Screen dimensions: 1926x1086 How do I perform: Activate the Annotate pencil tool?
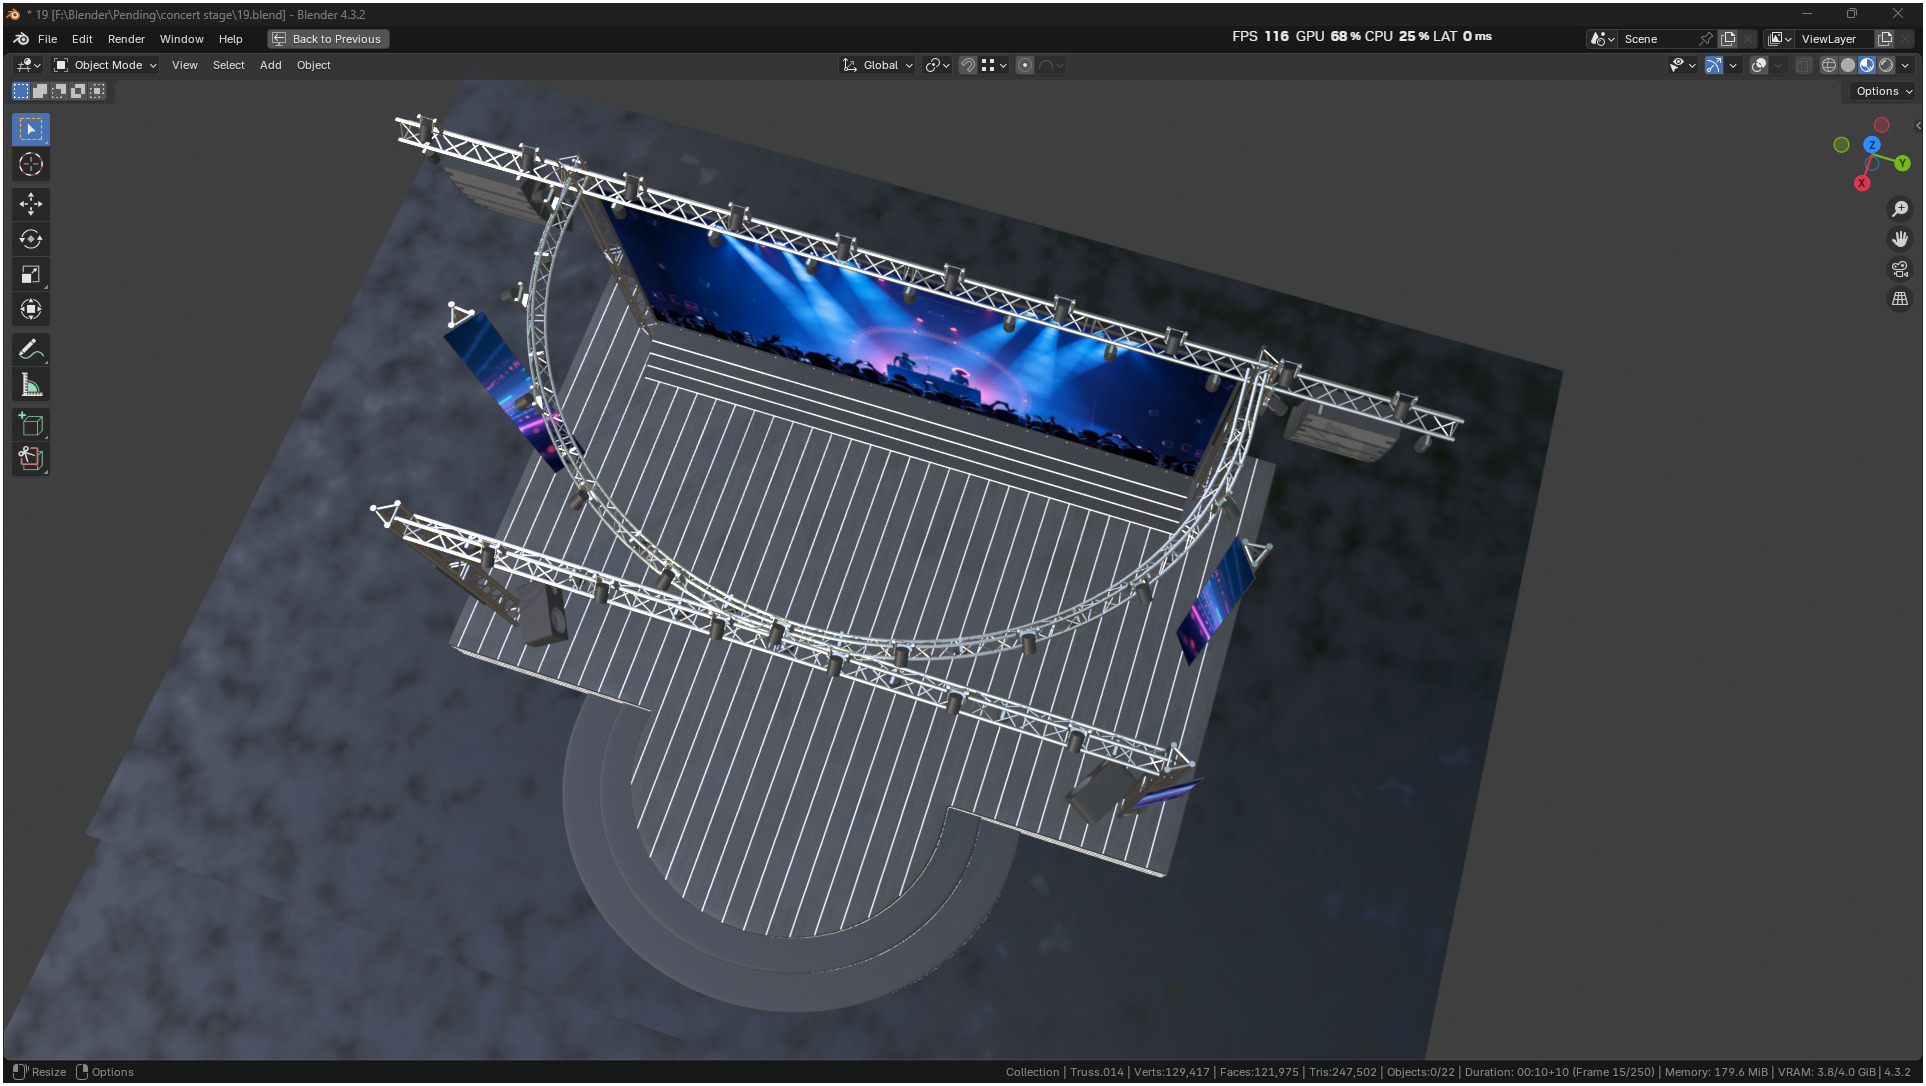coord(31,350)
